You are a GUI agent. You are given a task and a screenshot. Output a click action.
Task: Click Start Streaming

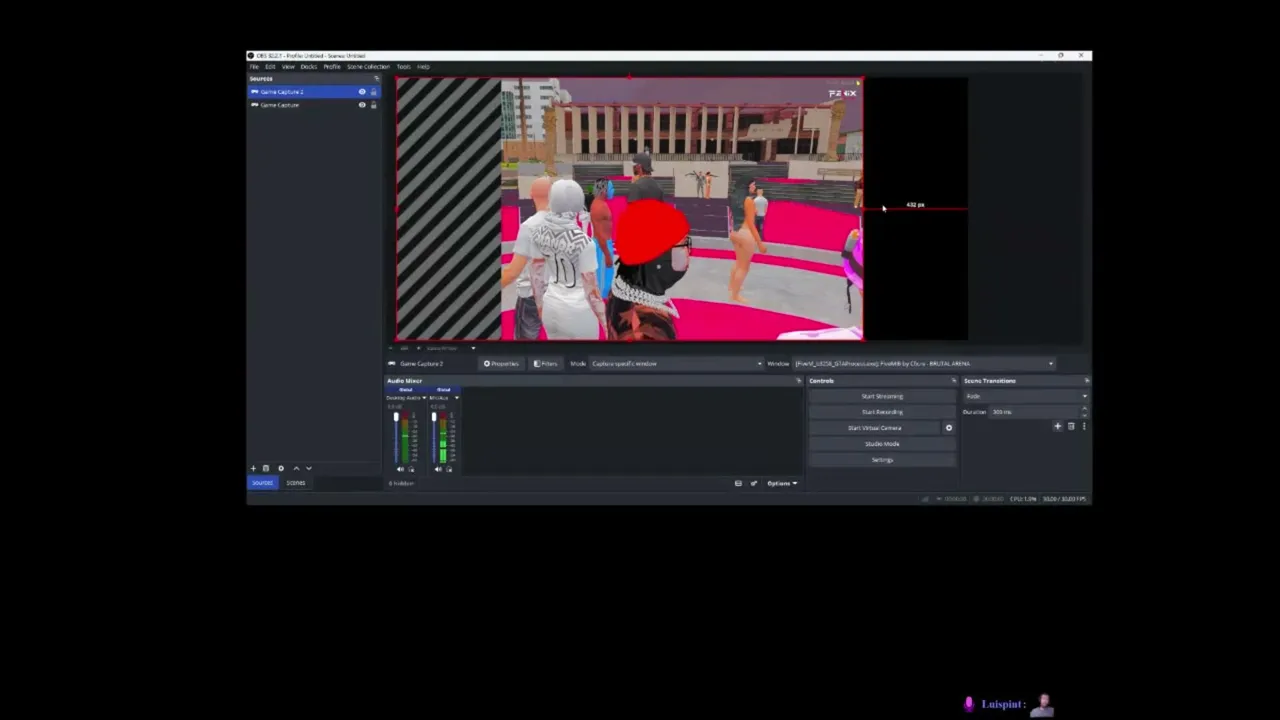[882, 396]
